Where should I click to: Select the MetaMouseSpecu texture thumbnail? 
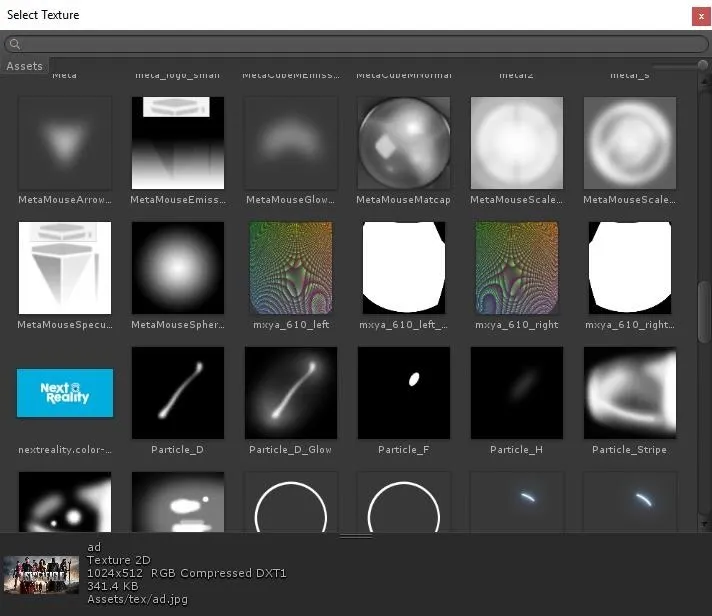coord(64,268)
